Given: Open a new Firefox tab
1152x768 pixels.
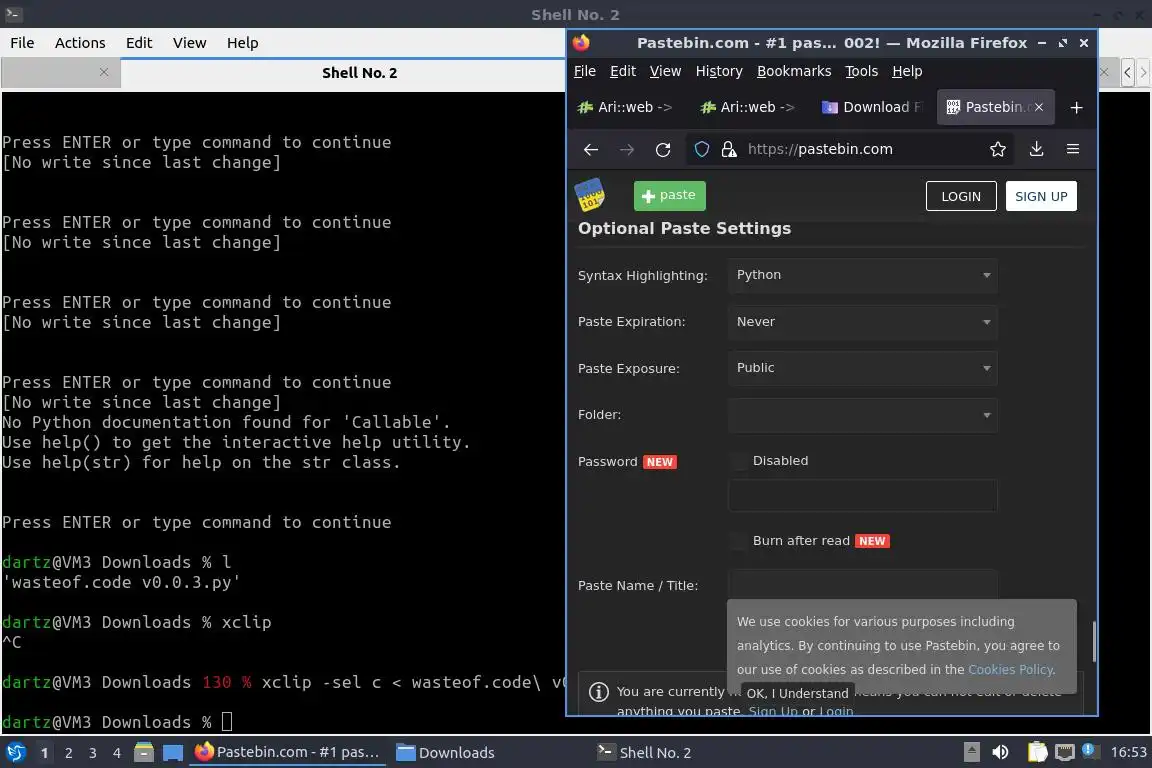Looking at the screenshot, I should pos(1076,107).
